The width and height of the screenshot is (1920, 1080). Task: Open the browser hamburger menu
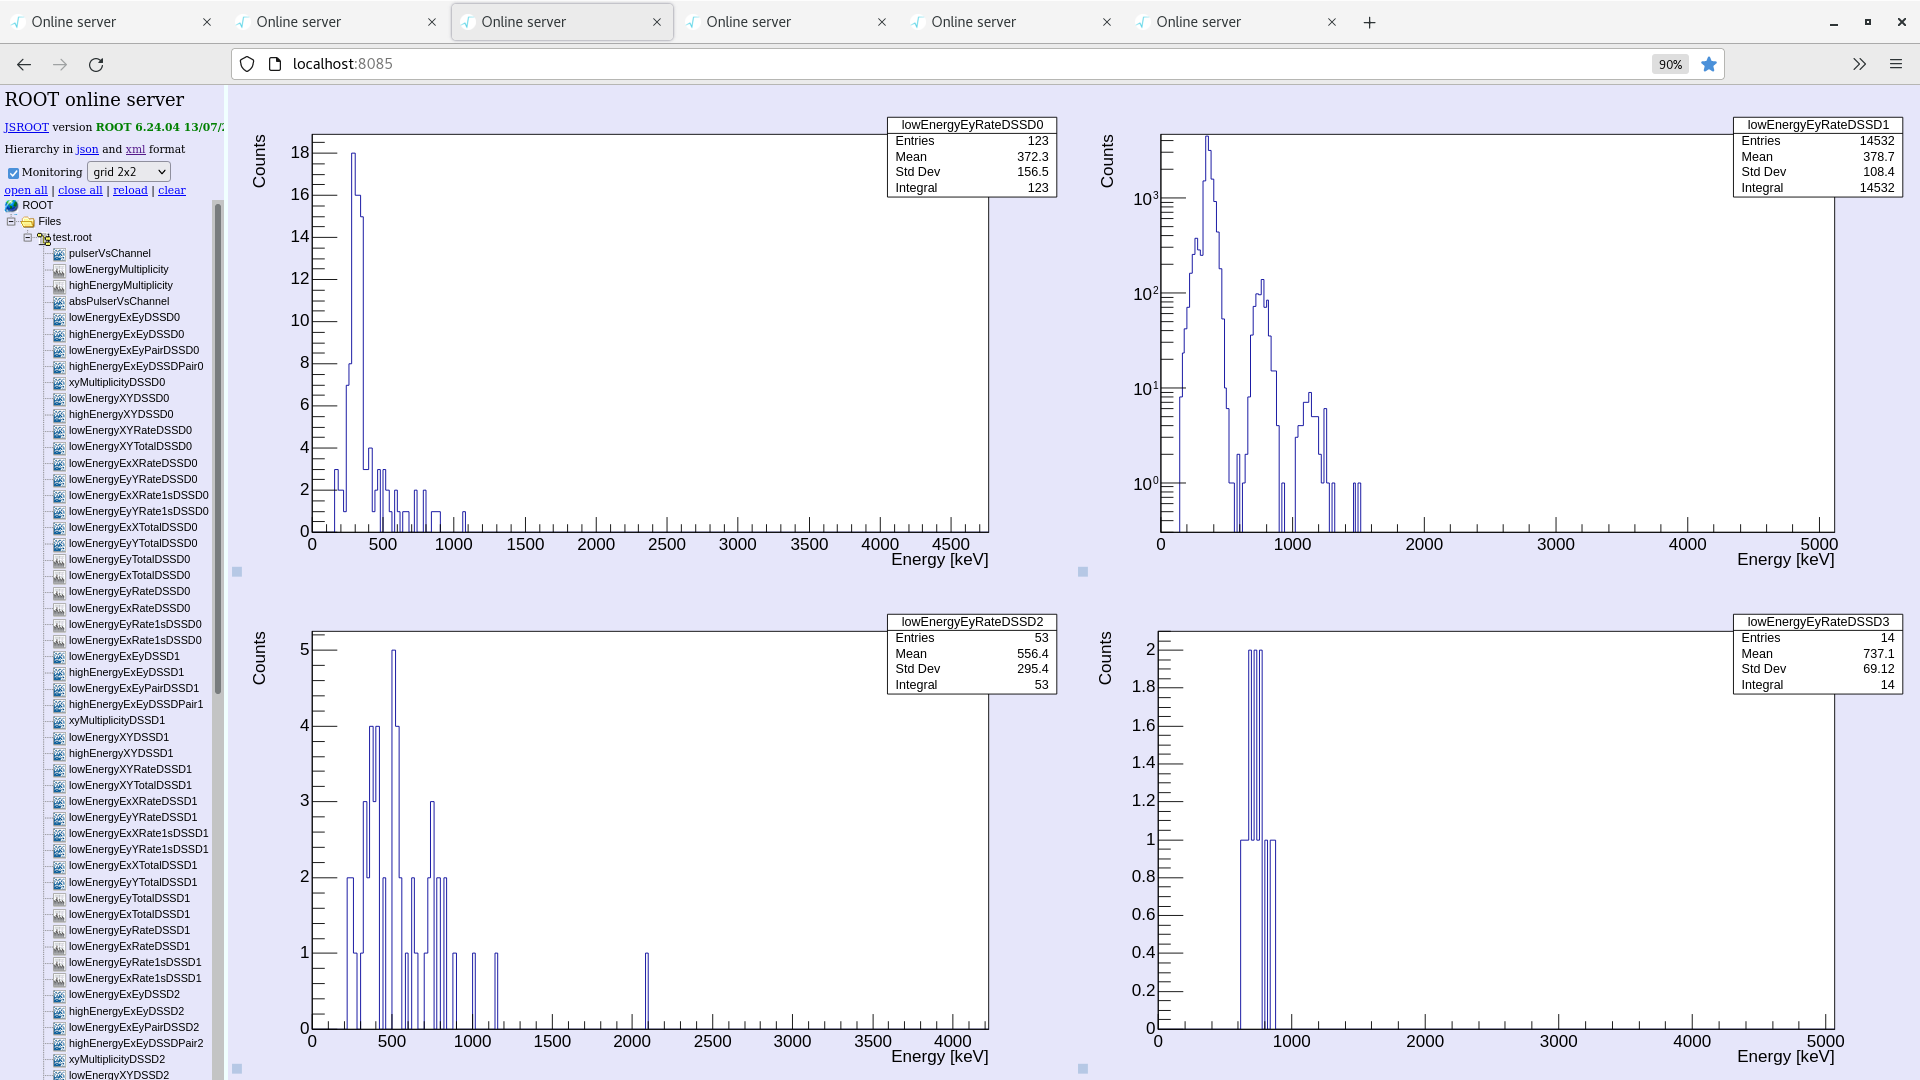click(x=1896, y=64)
